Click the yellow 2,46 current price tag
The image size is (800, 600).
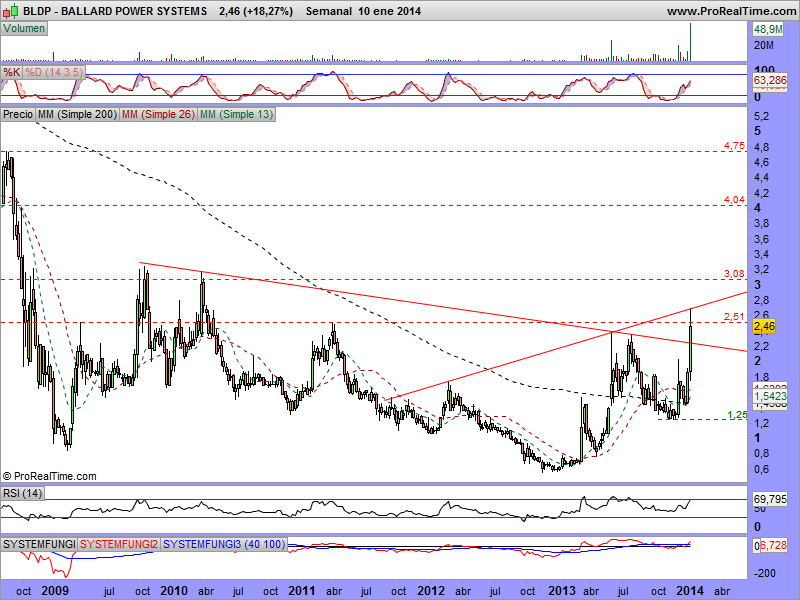tap(764, 326)
